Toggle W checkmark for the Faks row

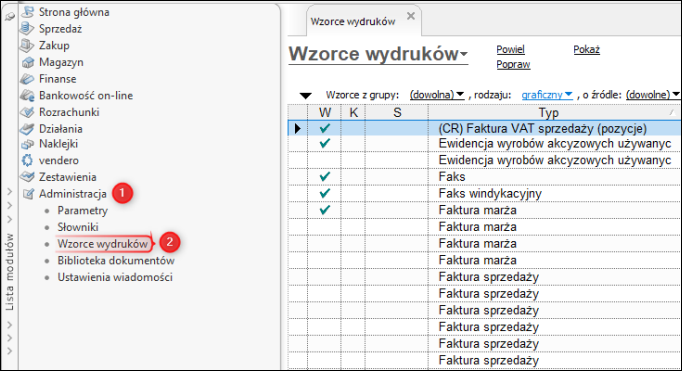(x=324, y=177)
